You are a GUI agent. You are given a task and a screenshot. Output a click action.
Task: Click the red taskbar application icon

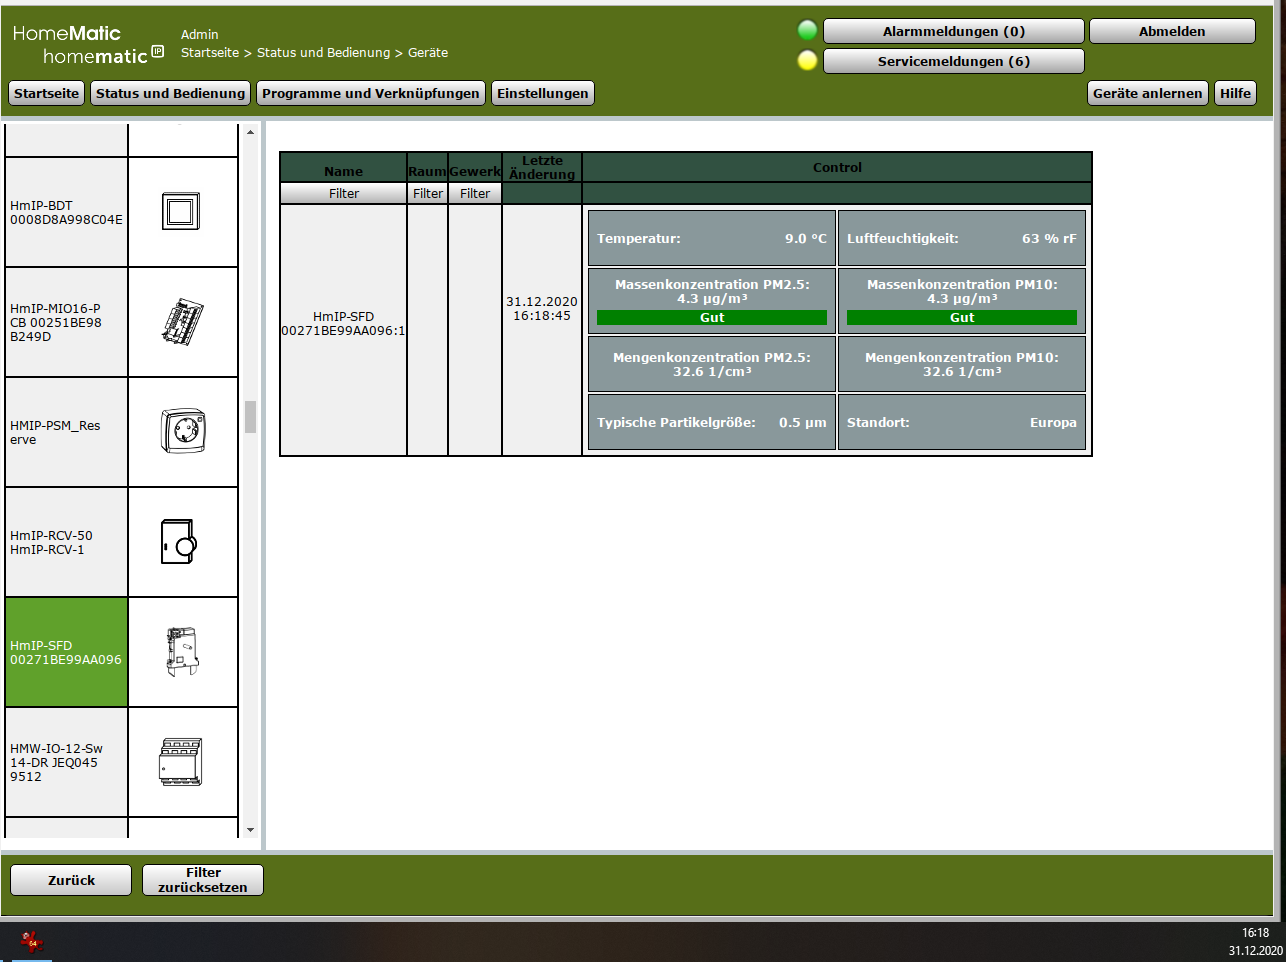[32, 941]
